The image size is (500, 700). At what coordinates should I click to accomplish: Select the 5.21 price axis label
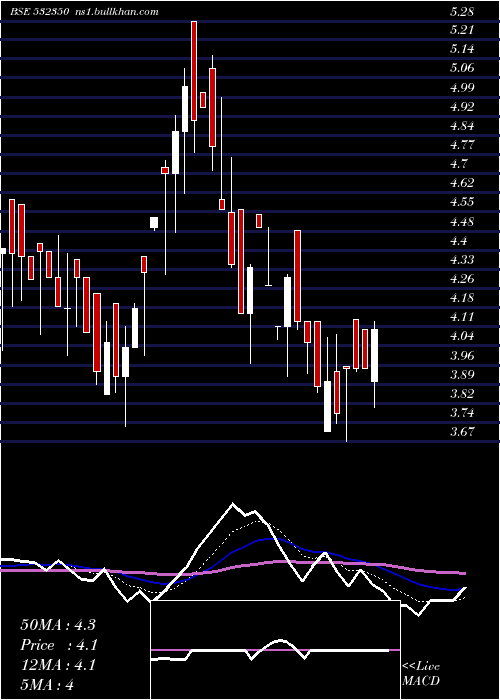click(462, 30)
